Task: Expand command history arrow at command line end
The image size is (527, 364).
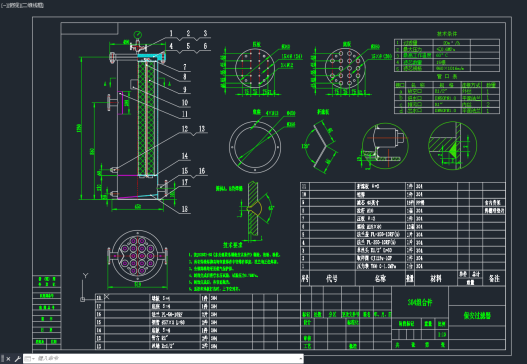Action: (x=300, y=359)
